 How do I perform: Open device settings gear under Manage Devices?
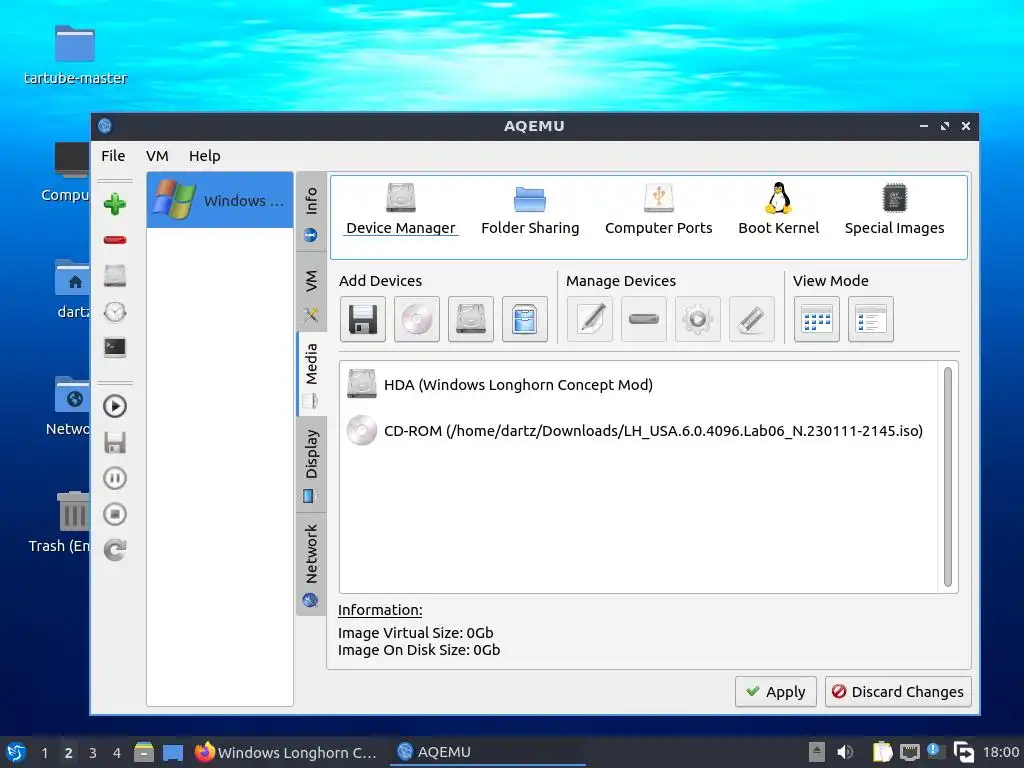697,319
